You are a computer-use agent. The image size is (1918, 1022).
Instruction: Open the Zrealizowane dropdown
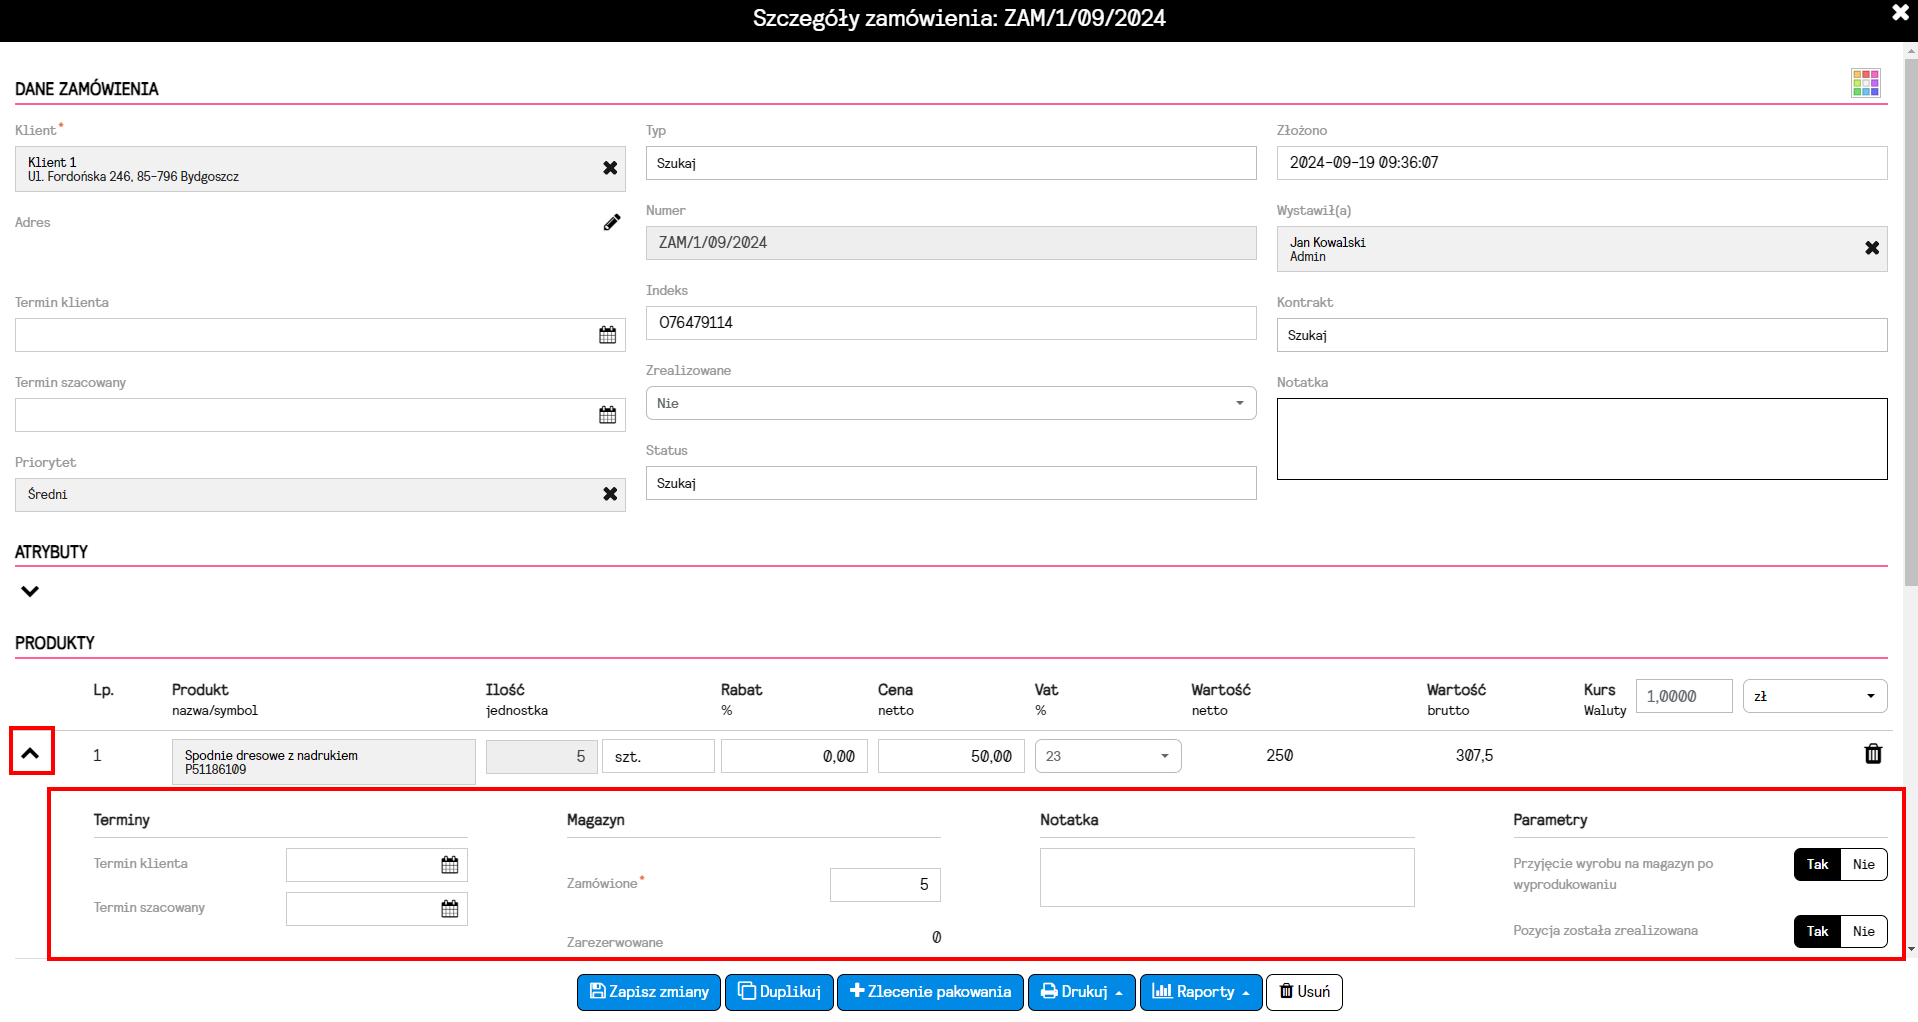pos(950,403)
